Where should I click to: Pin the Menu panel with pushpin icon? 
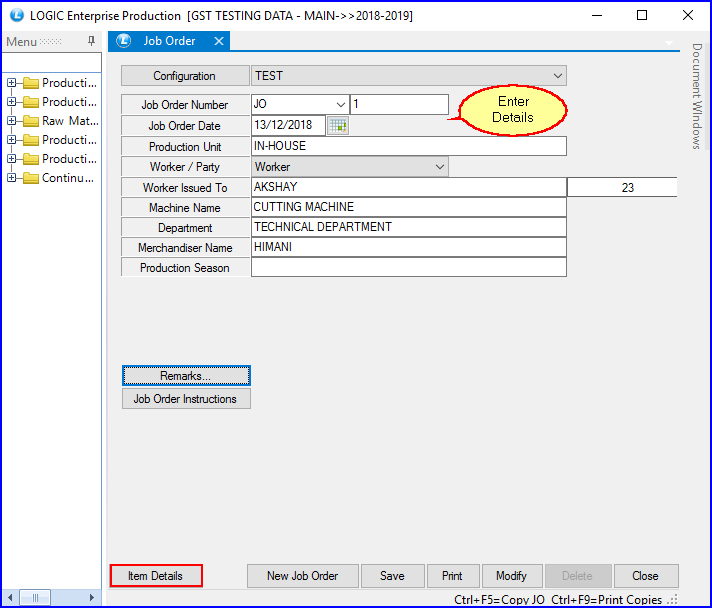pos(92,42)
